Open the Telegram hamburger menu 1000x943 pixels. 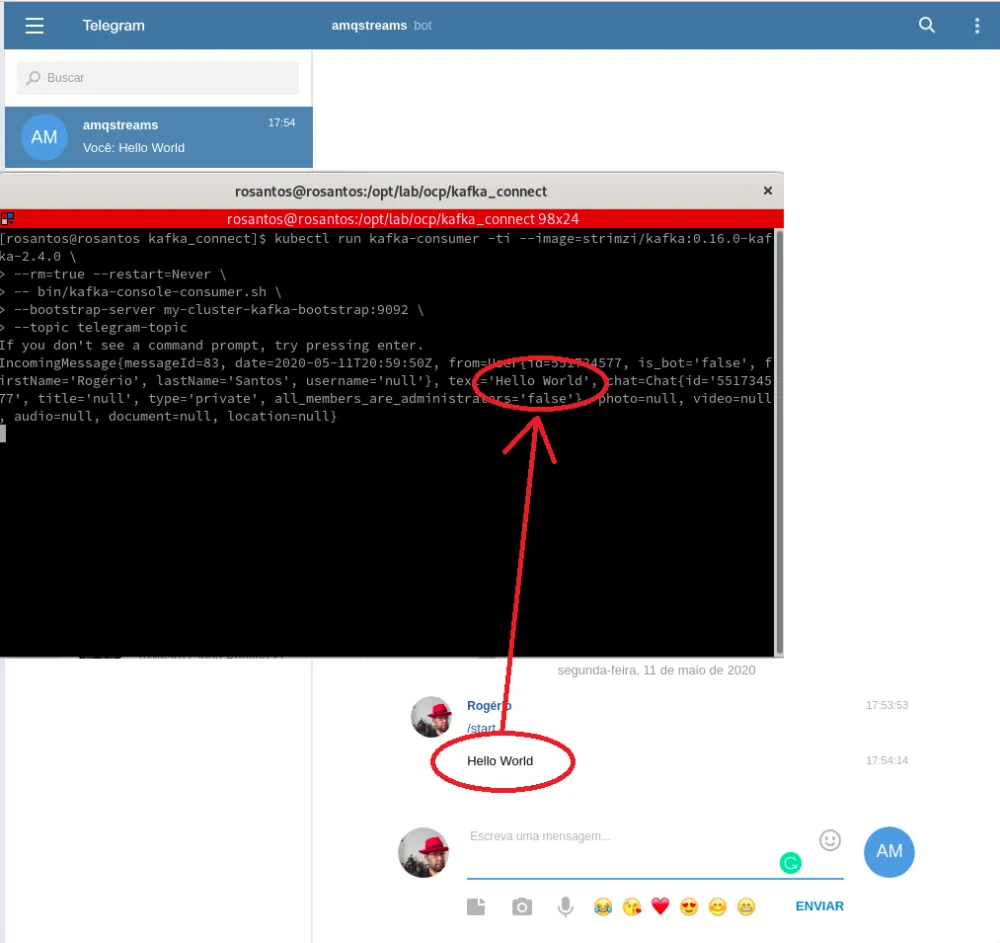[x=34, y=26]
